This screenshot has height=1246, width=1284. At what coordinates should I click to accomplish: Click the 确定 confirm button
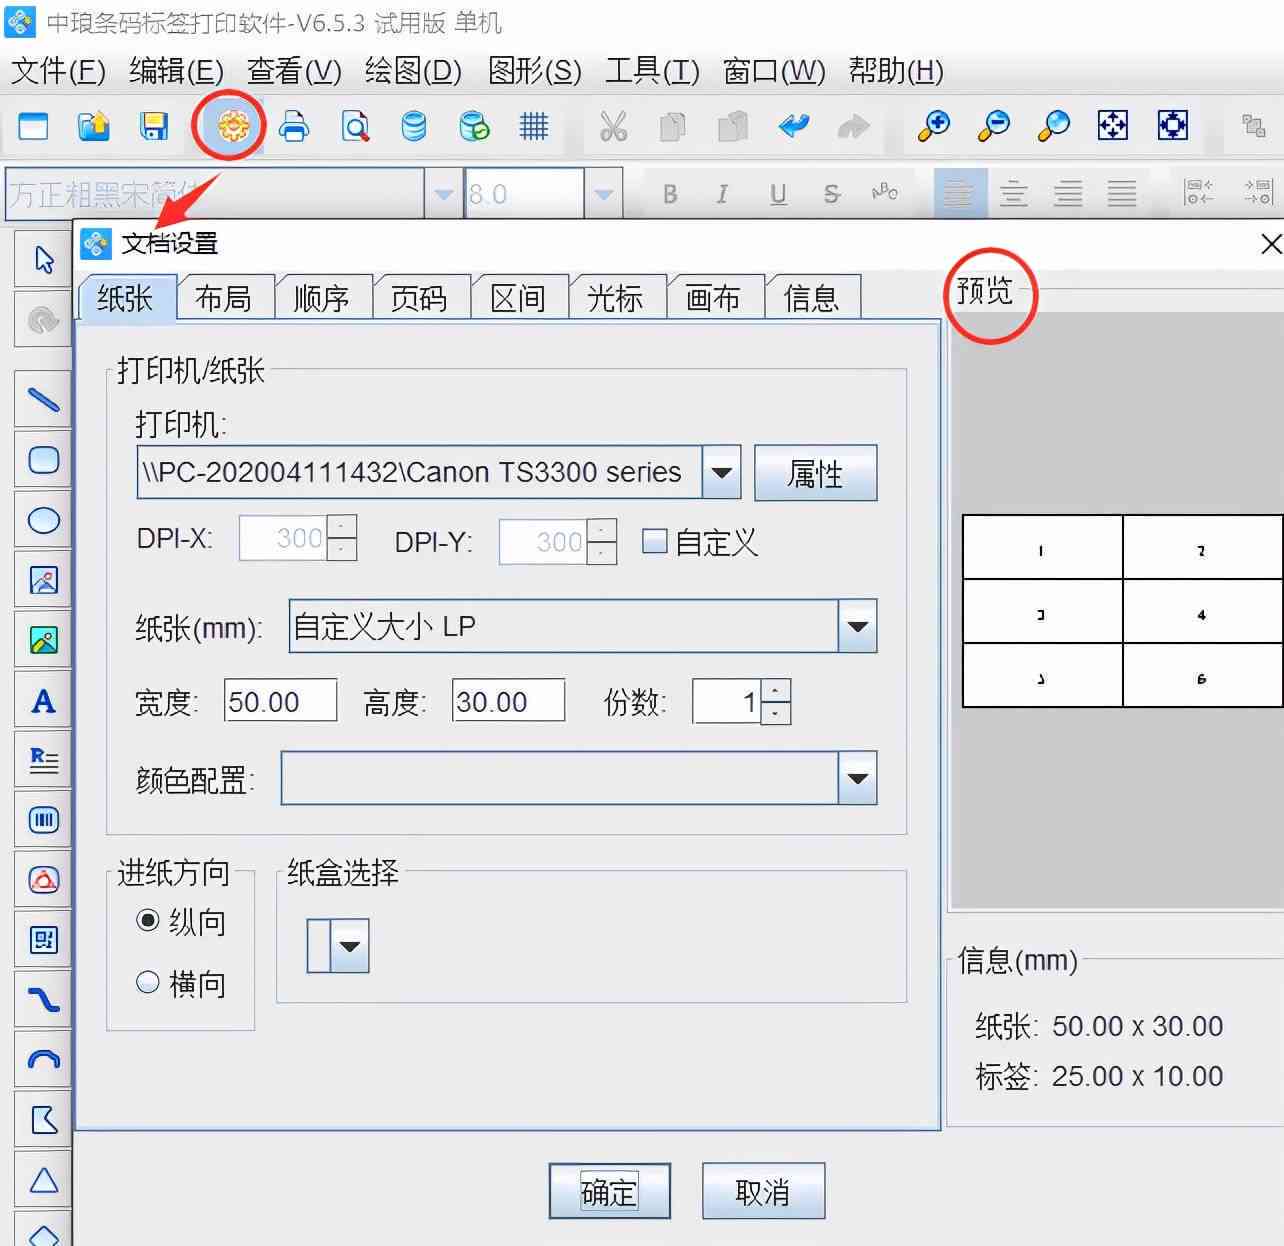pos(609,1191)
